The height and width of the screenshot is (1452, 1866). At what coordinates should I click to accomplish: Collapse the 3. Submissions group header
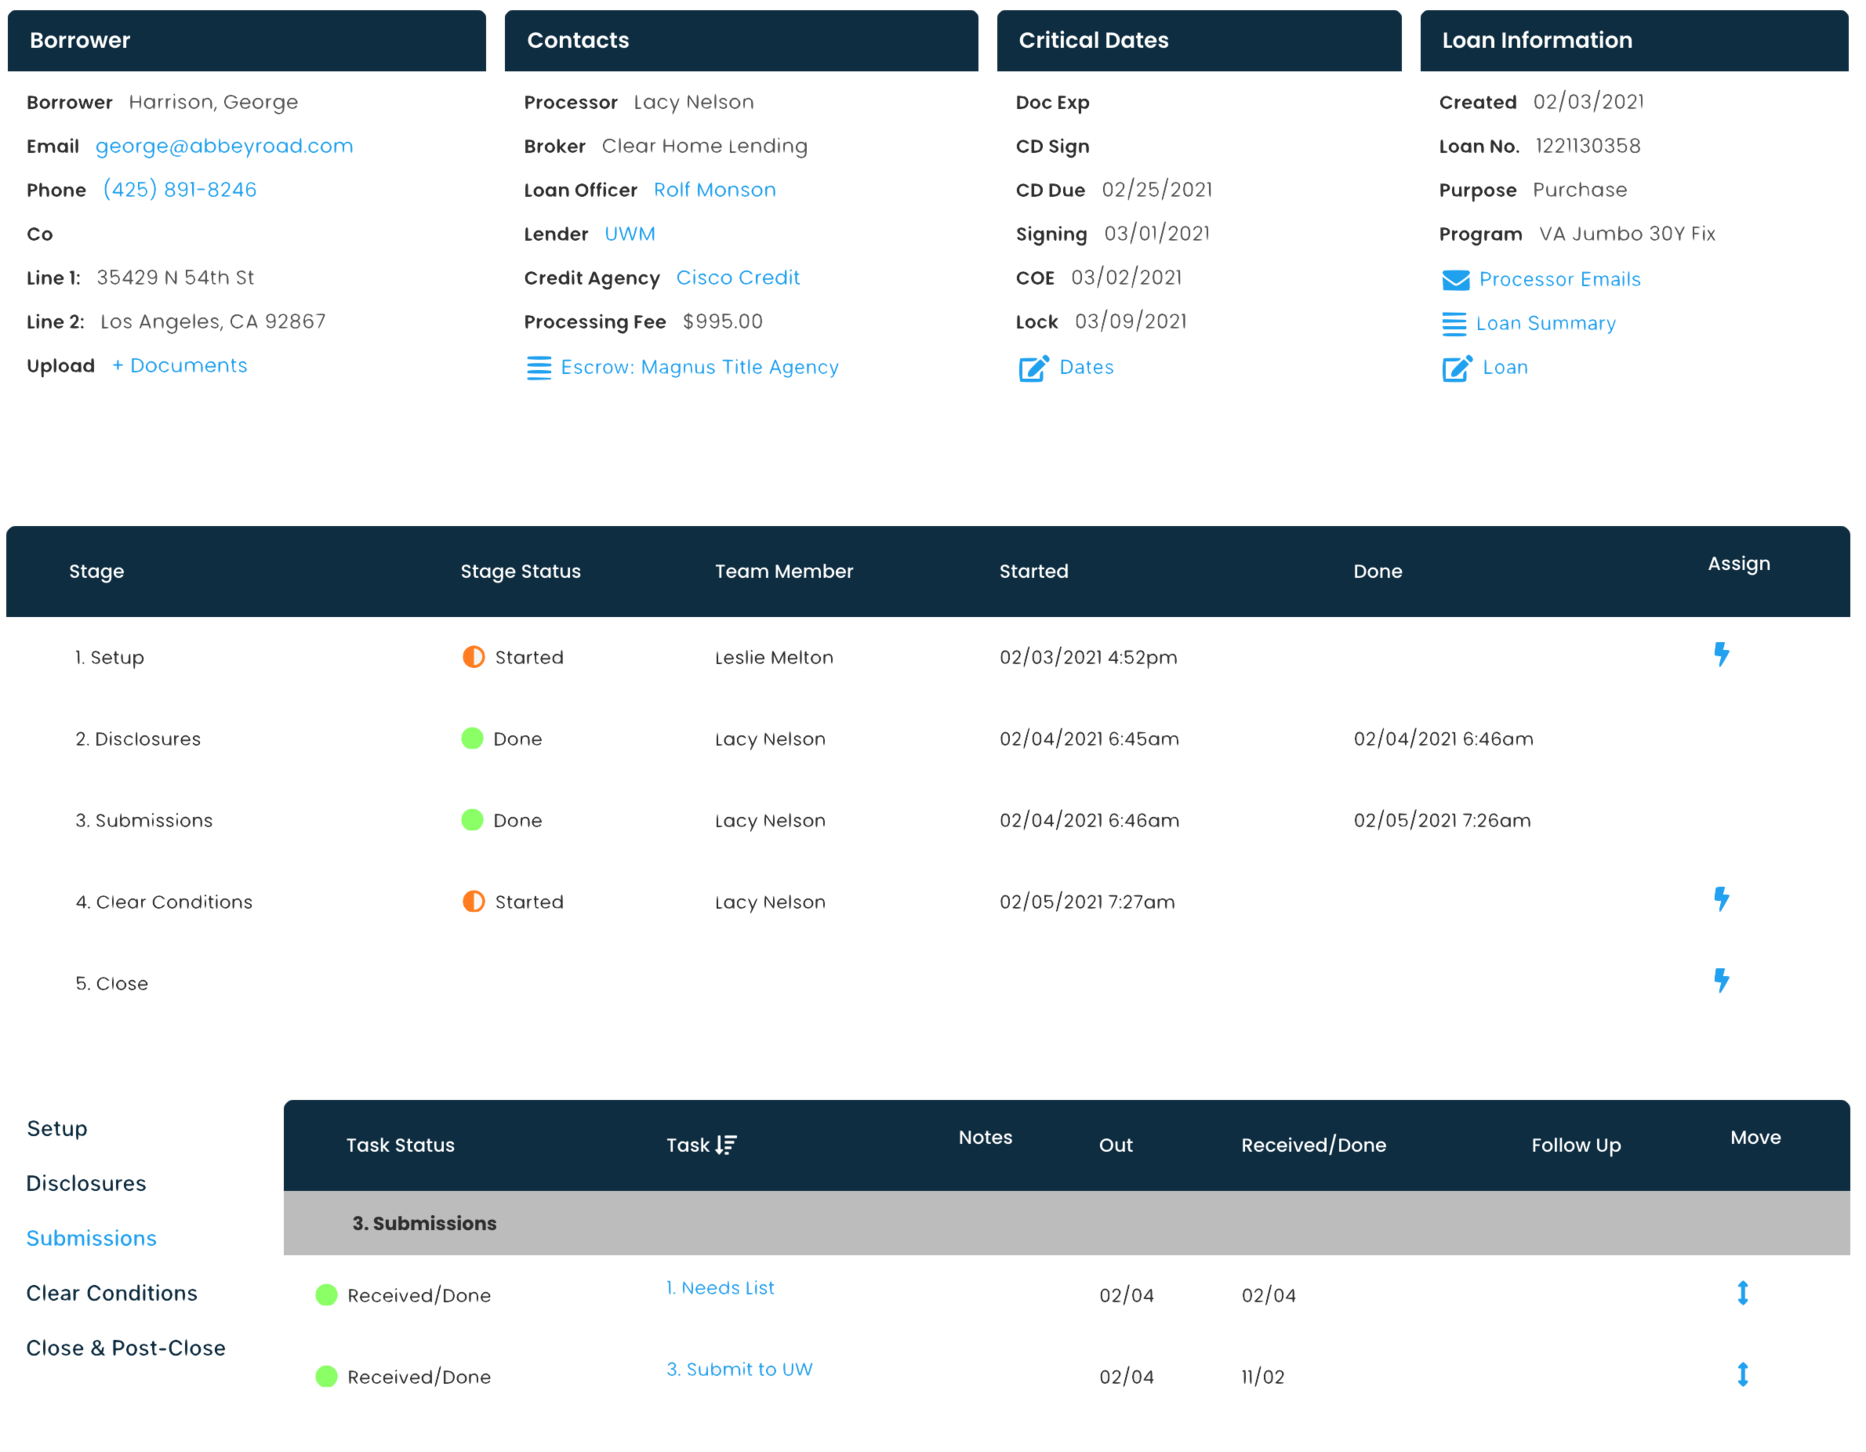pos(424,1223)
